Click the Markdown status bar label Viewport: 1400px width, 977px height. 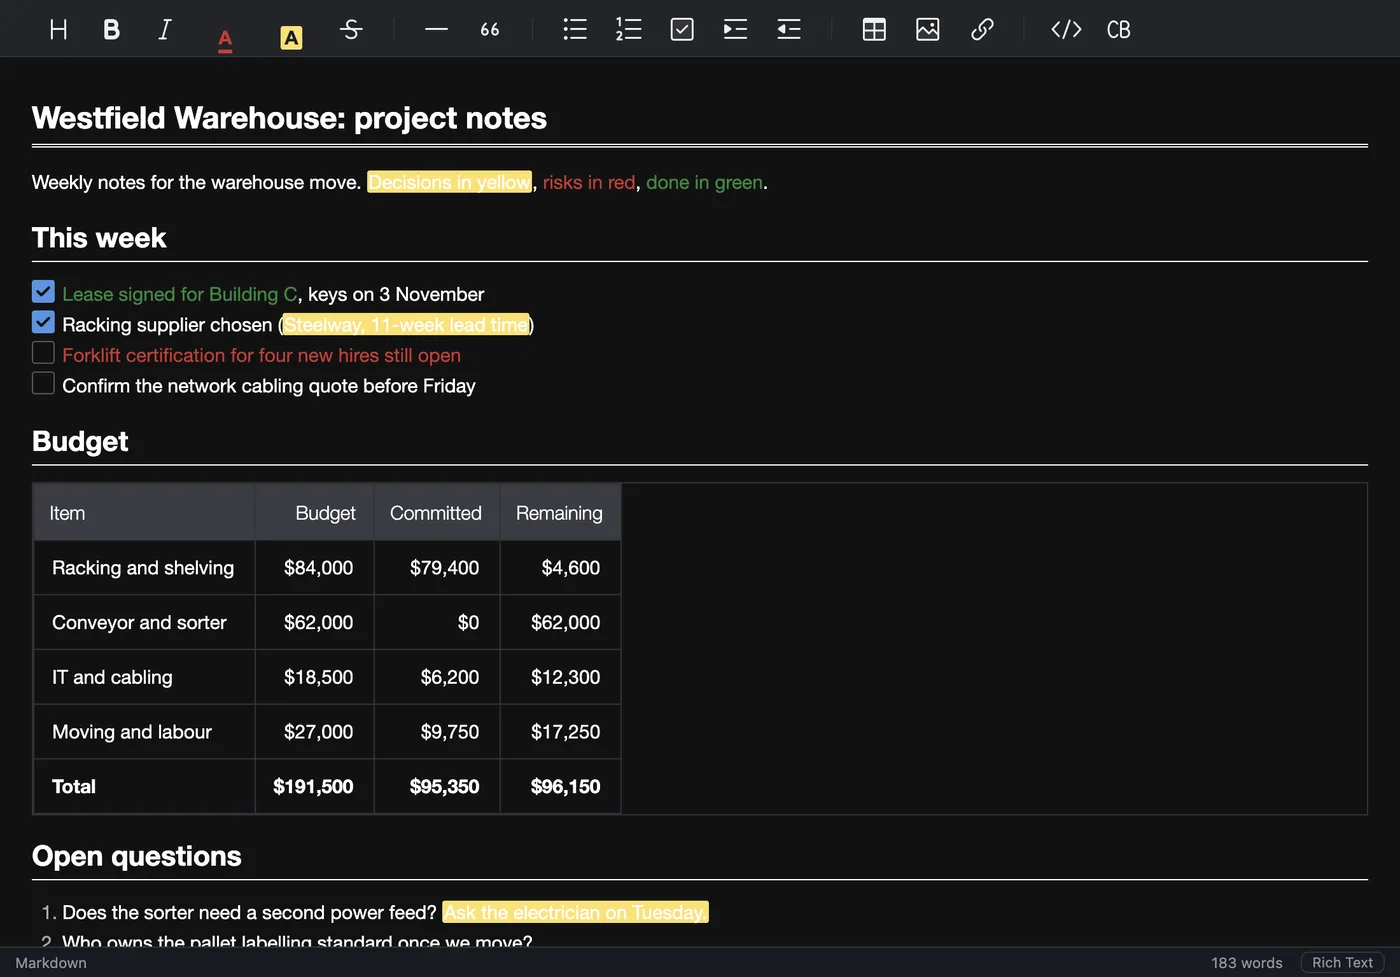(x=51, y=963)
